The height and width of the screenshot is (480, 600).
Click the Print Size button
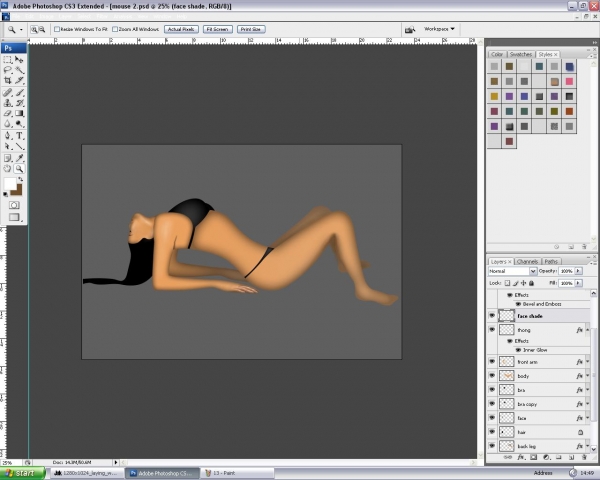251,29
